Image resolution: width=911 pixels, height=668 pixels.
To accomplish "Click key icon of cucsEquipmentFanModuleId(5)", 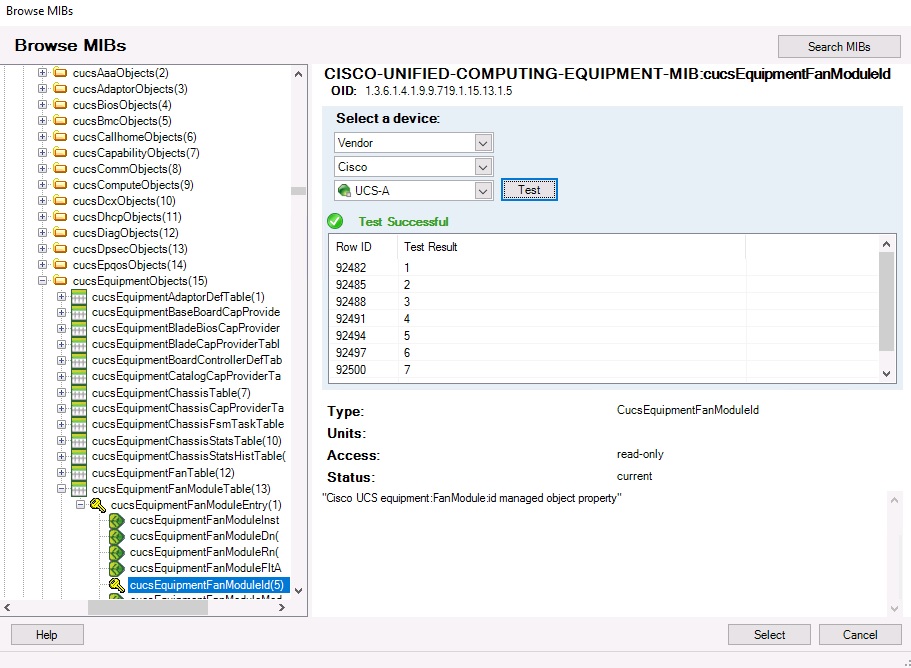I will click(117, 585).
